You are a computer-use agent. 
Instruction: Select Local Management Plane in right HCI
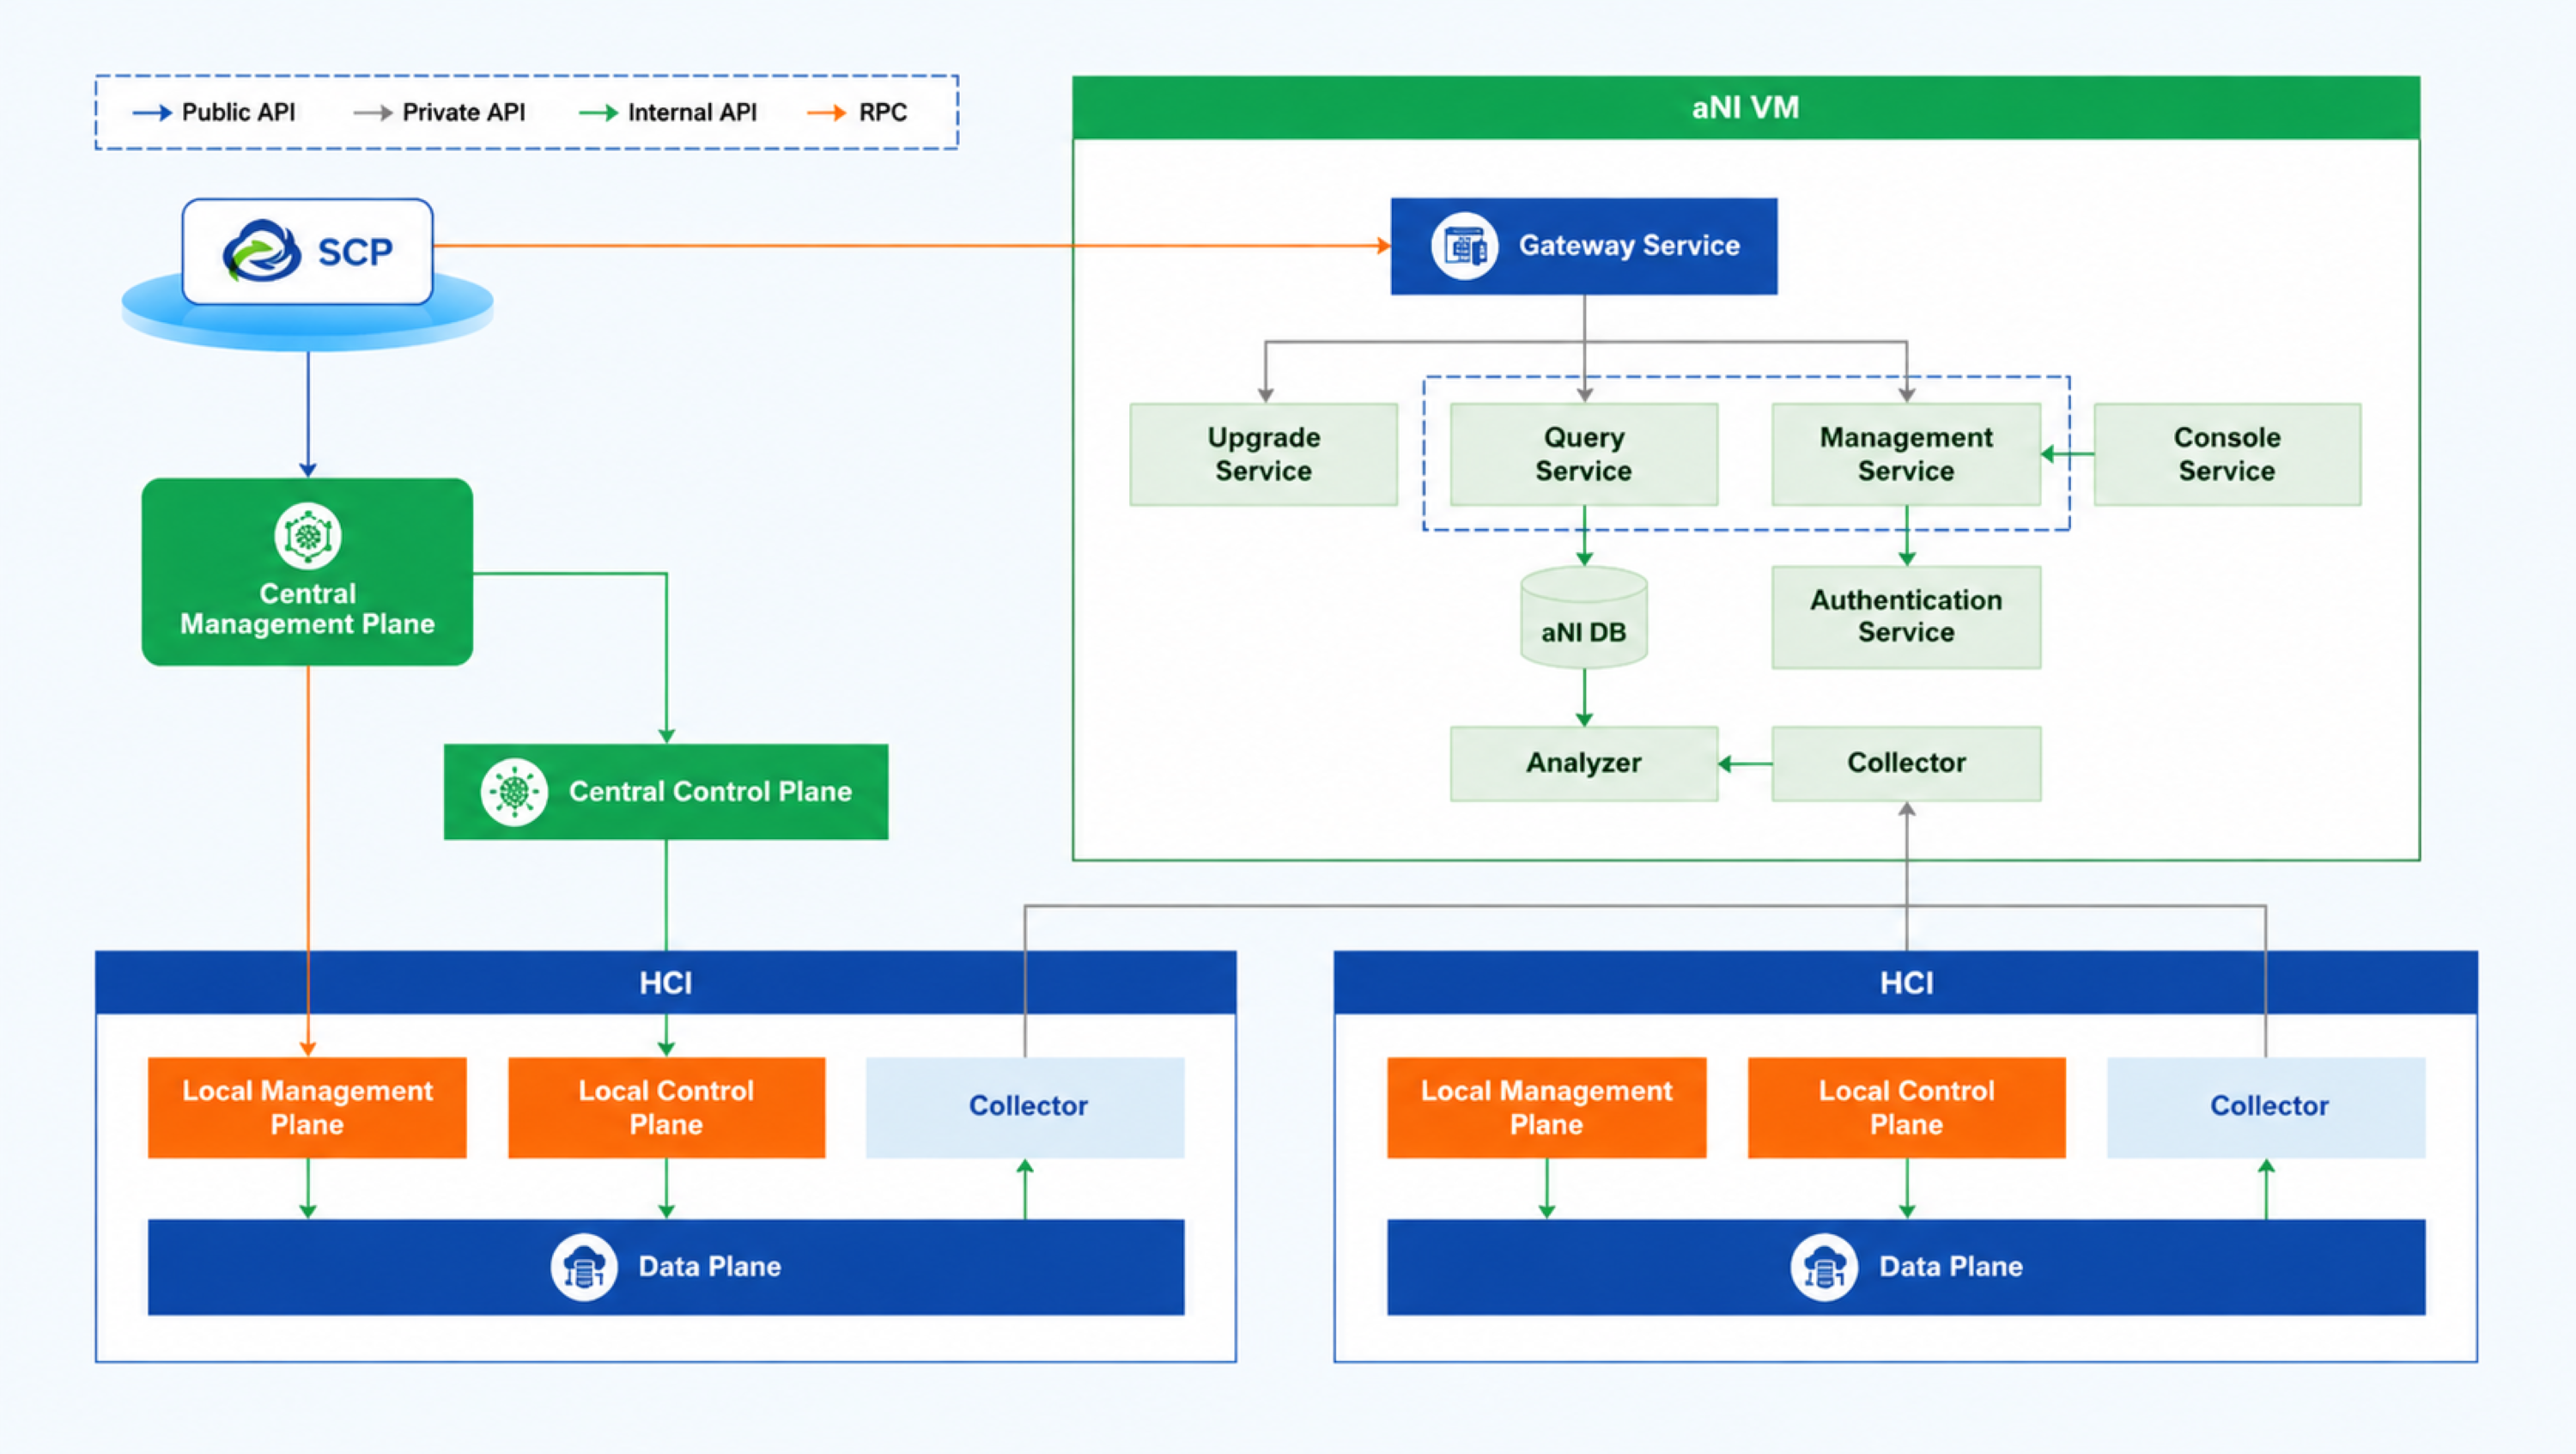[x=1546, y=1107]
